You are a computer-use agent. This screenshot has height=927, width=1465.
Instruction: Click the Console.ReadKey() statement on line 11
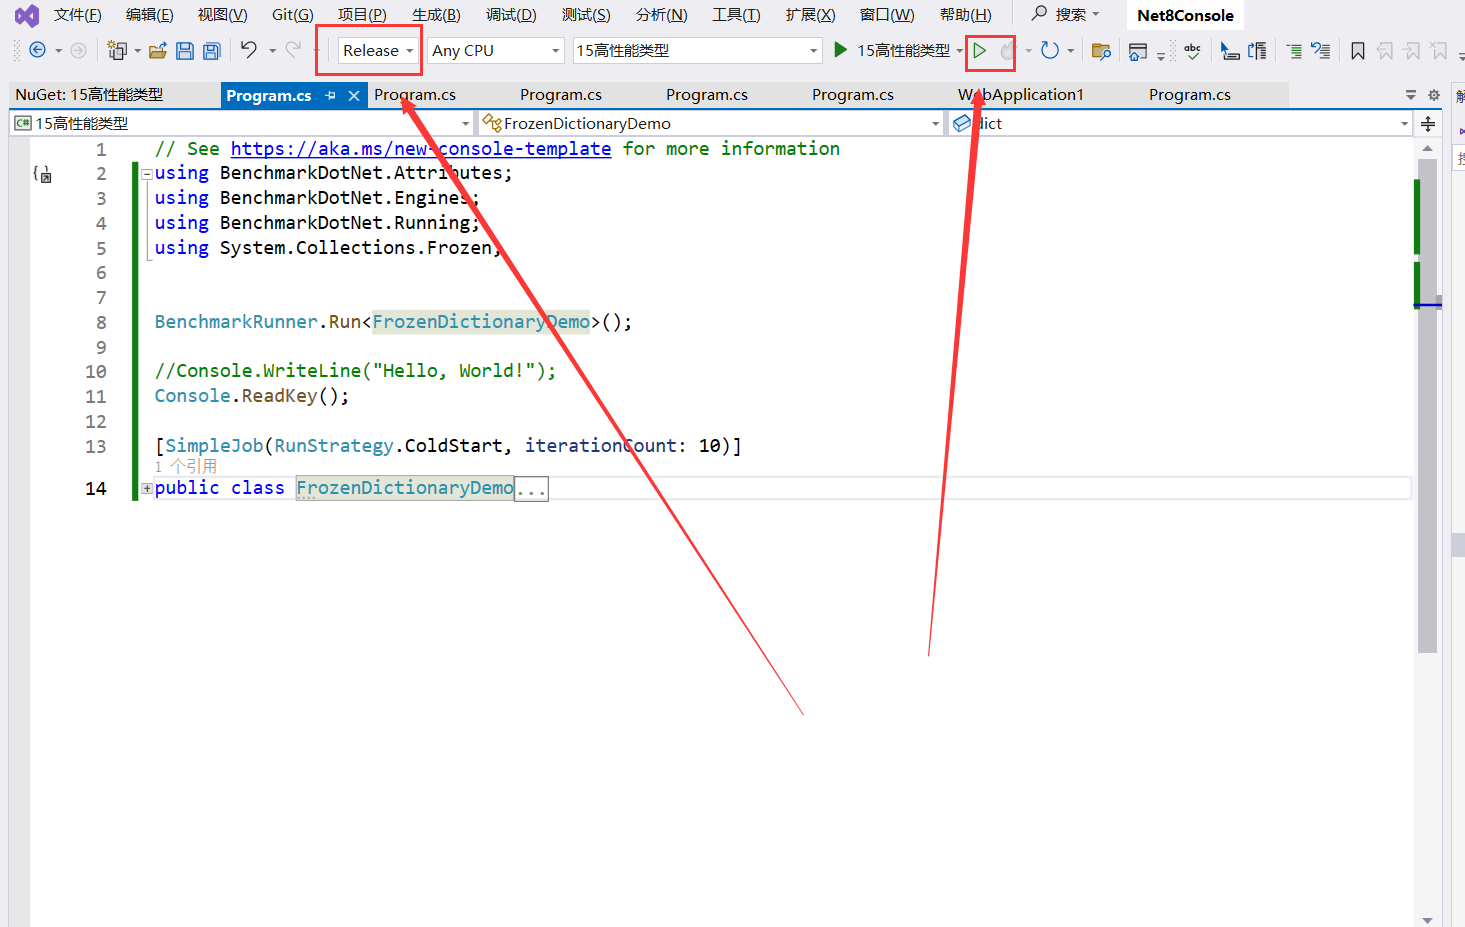tap(252, 396)
